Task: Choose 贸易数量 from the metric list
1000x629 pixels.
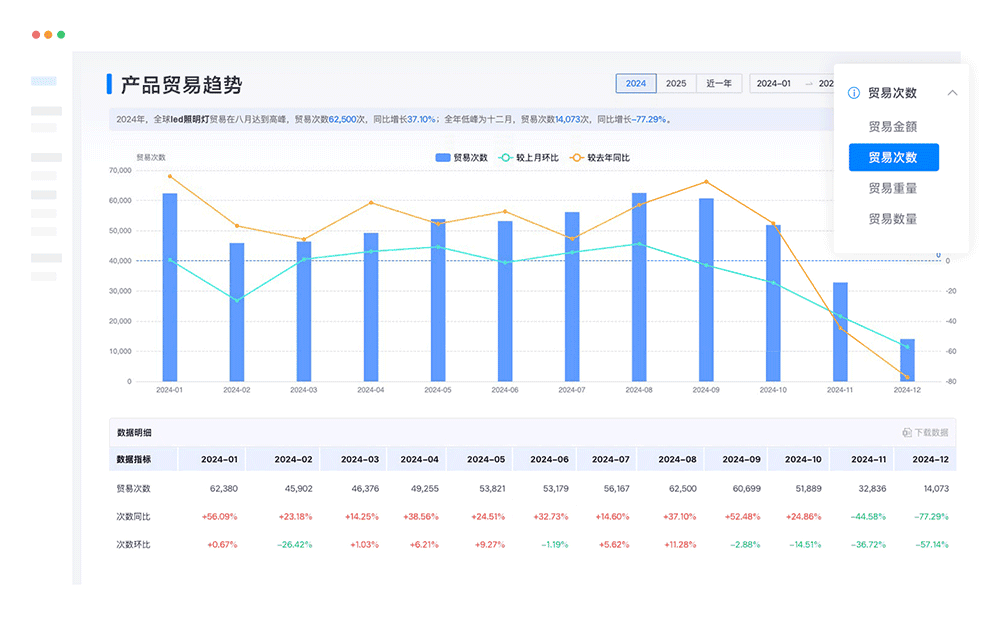Action: [893, 218]
